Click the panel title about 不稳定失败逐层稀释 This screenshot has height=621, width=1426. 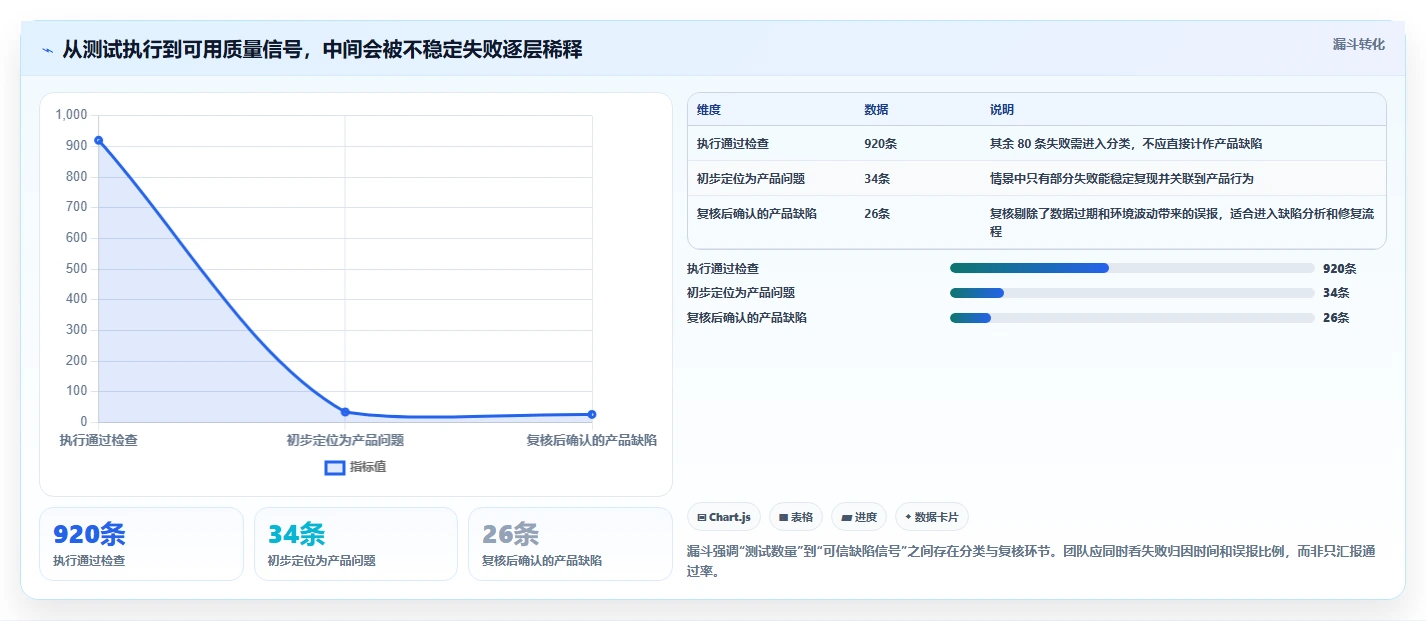pos(322,50)
